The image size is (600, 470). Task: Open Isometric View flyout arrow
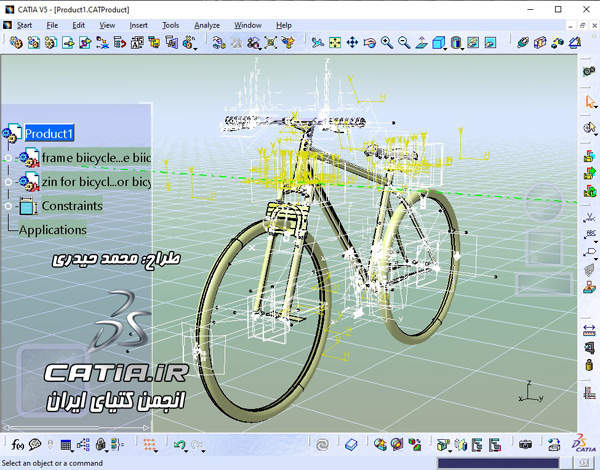click(x=445, y=49)
